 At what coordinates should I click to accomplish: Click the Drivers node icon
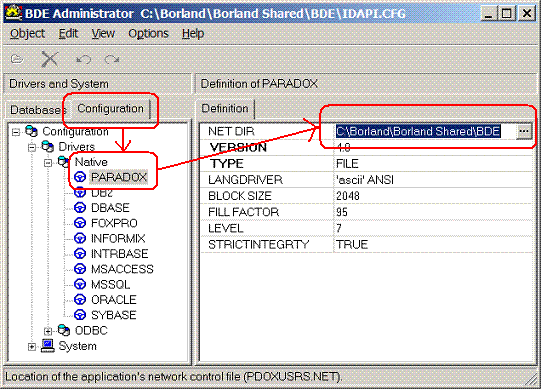[x=48, y=147]
